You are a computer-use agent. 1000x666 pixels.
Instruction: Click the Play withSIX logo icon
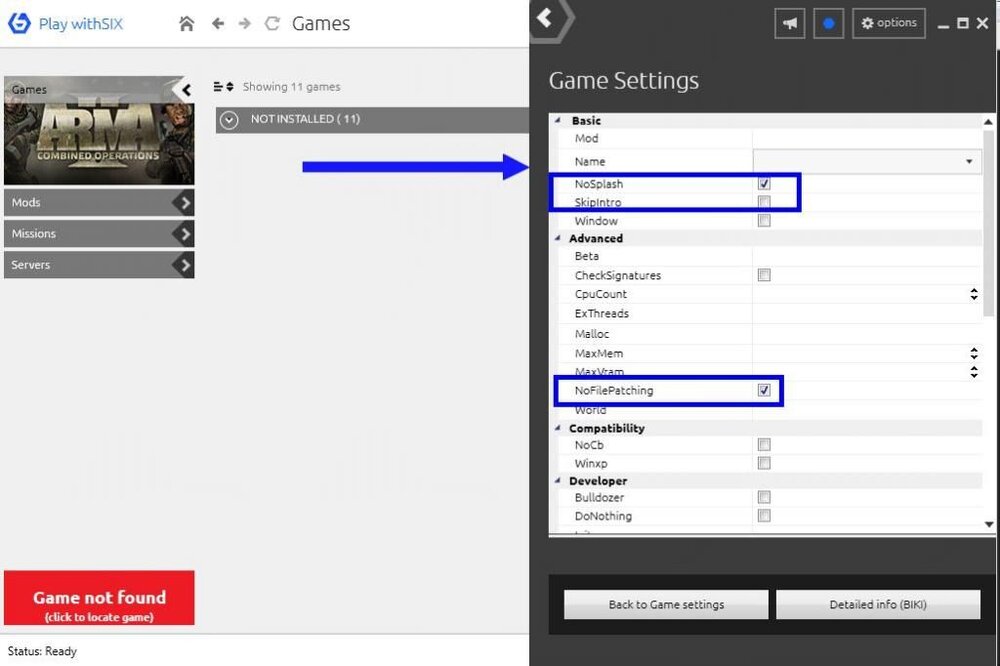[19, 23]
